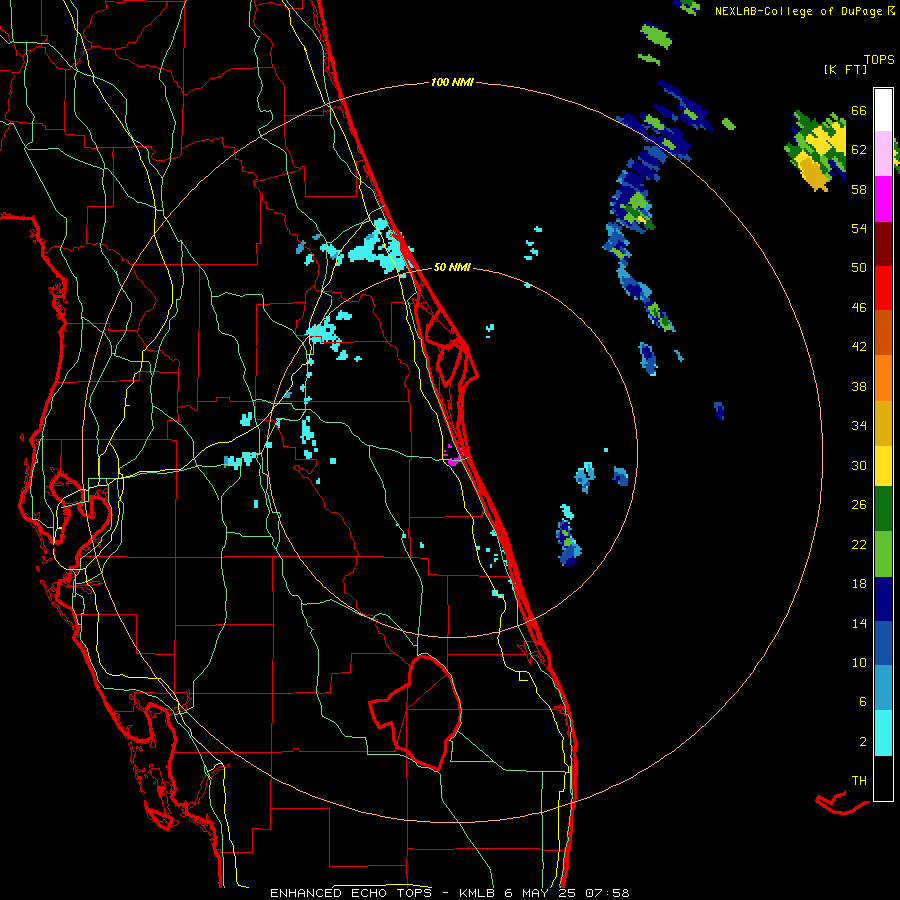The width and height of the screenshot is (900, 900).
Task: Click the 07:58 timestamp in caption
Action: (x=607, y=893)
